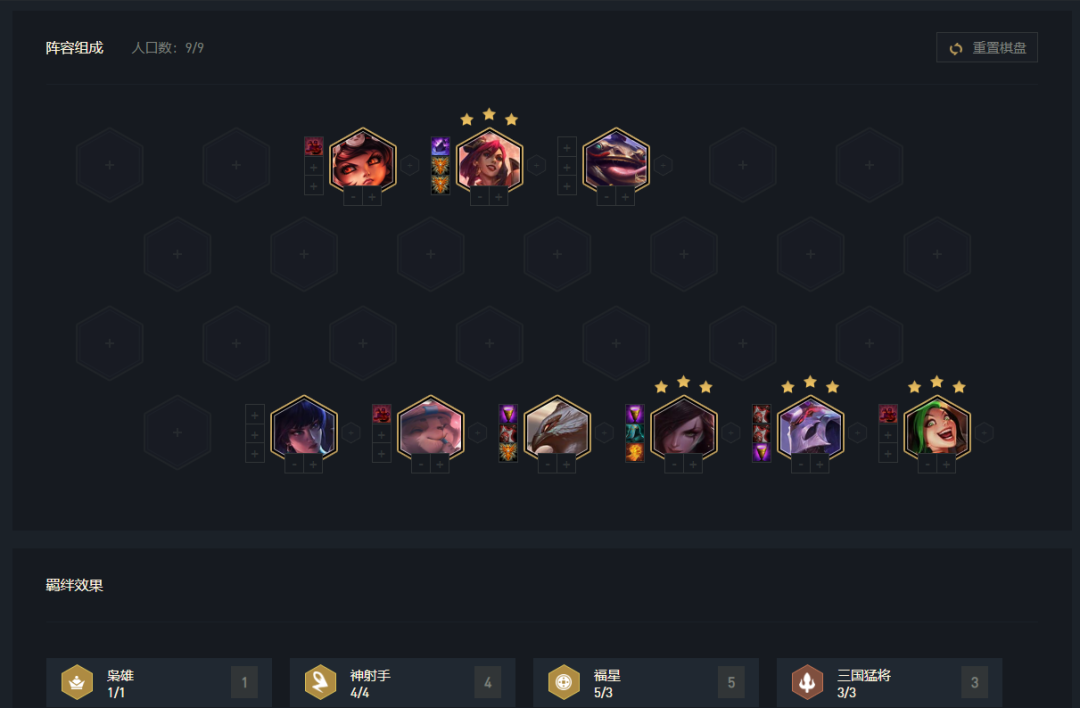
Task: Select the blue-haired champion in bottom row
Action: [x=304, y=428]
